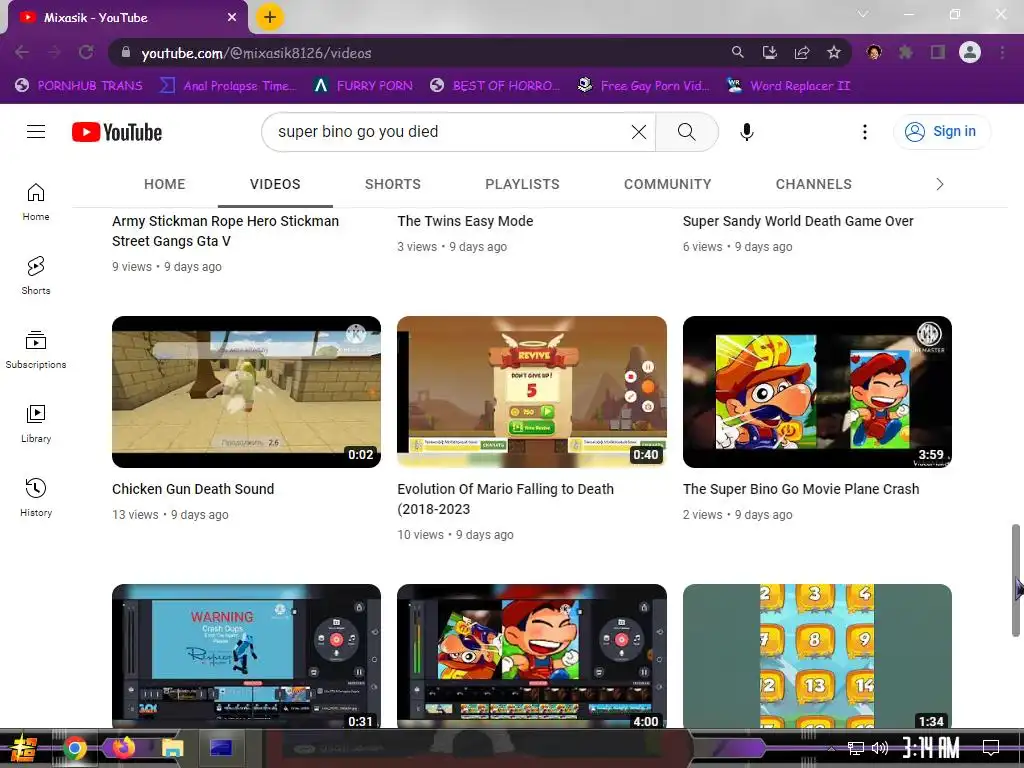Click the address bar URL
Screen dimensions: 1024x768
coord(257,54)
